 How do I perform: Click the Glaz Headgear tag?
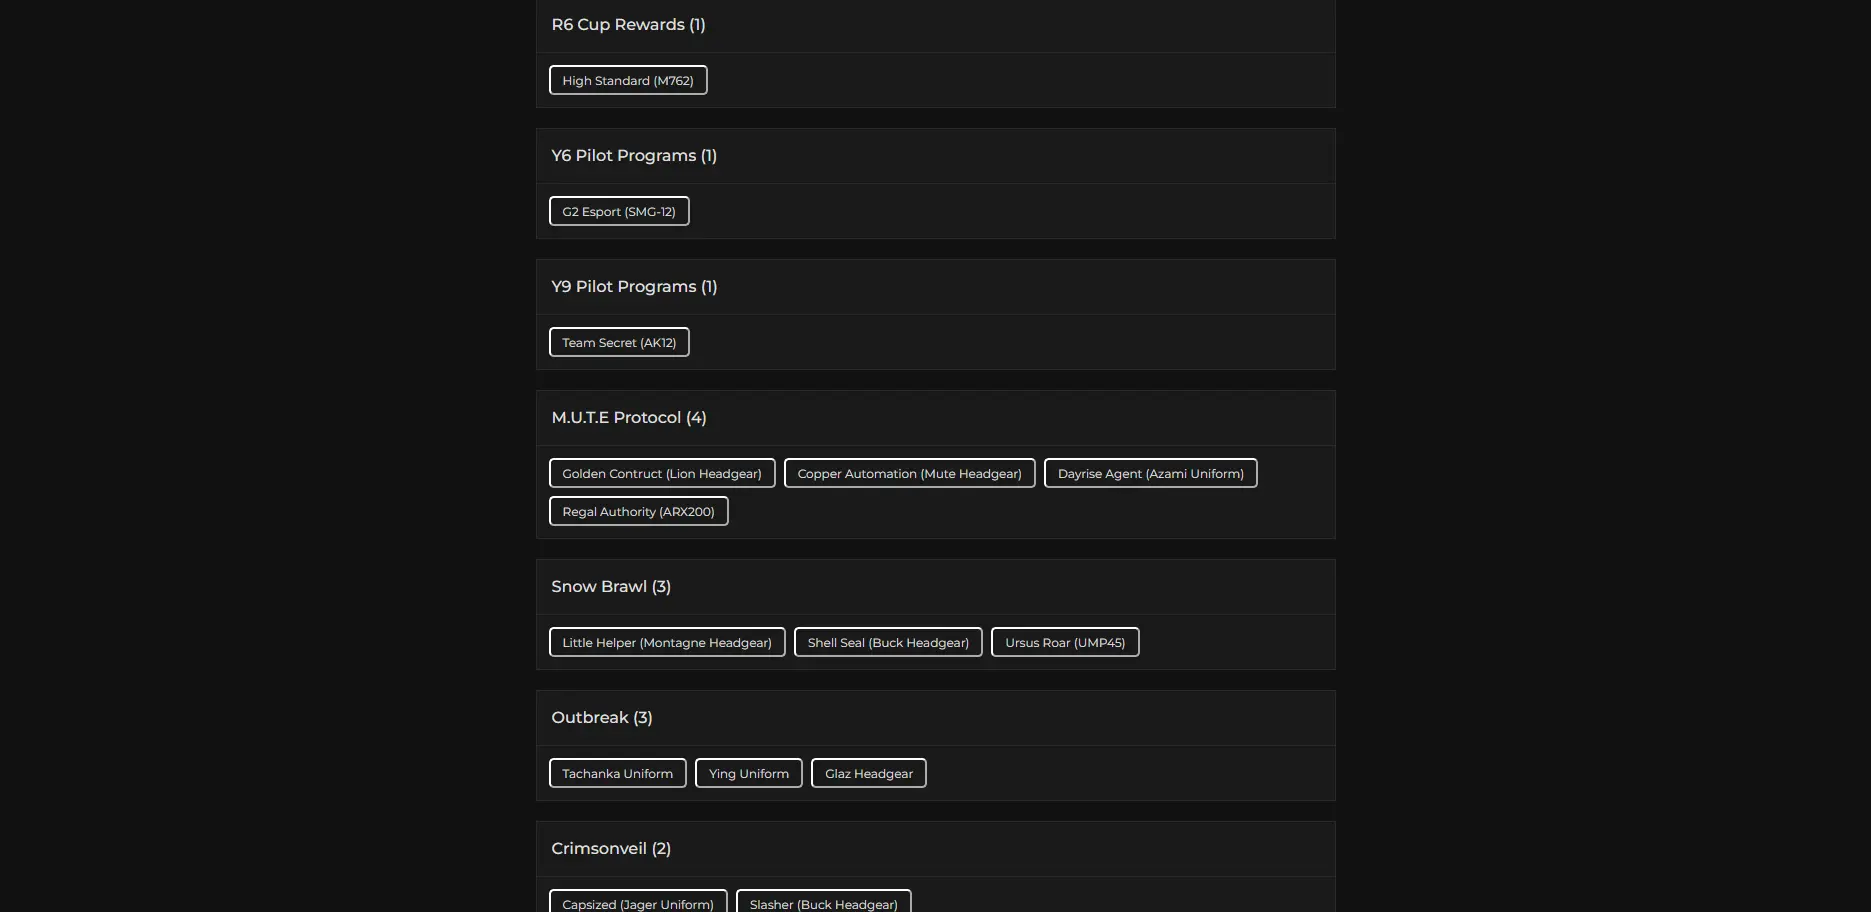click(868, 774)
